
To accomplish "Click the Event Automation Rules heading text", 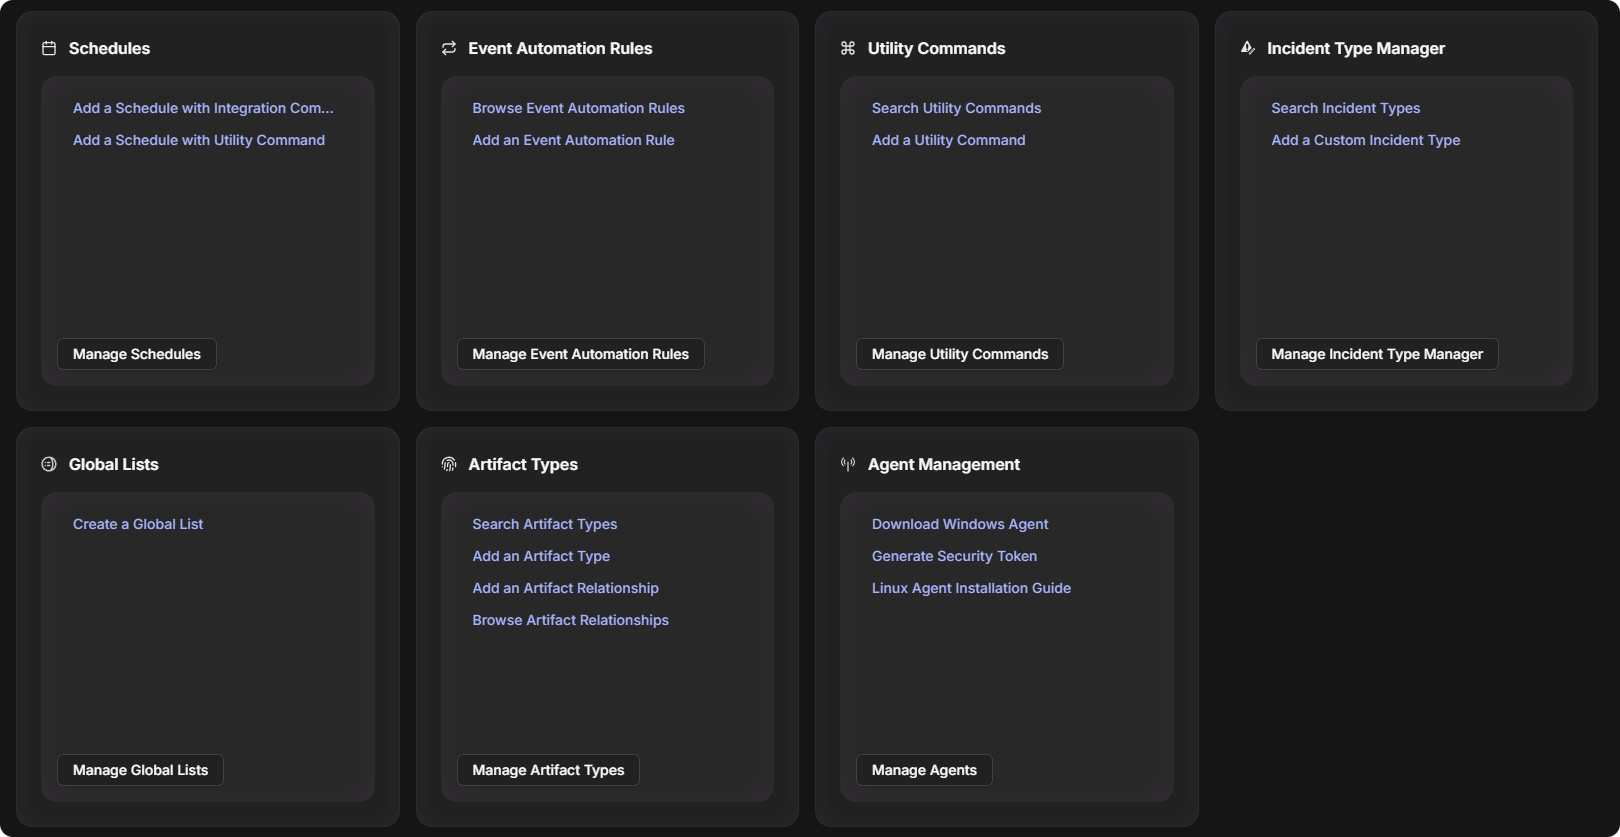I will coord(561,48).
